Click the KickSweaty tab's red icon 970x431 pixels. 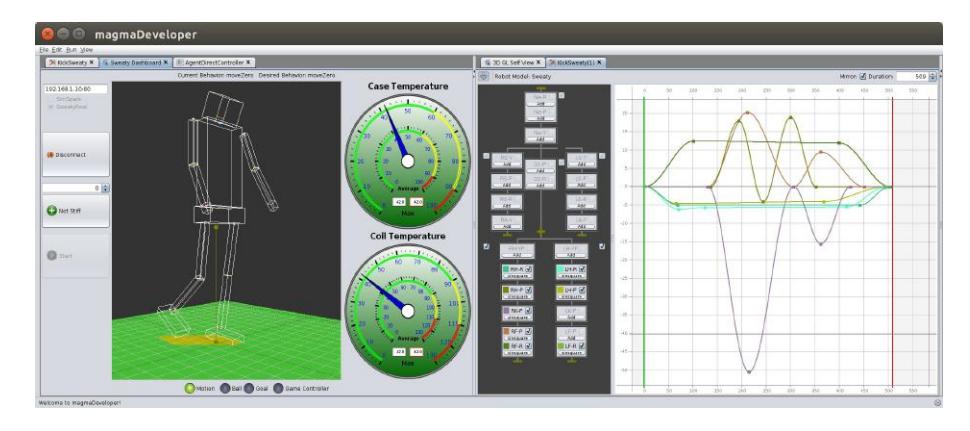click(53, 62)
